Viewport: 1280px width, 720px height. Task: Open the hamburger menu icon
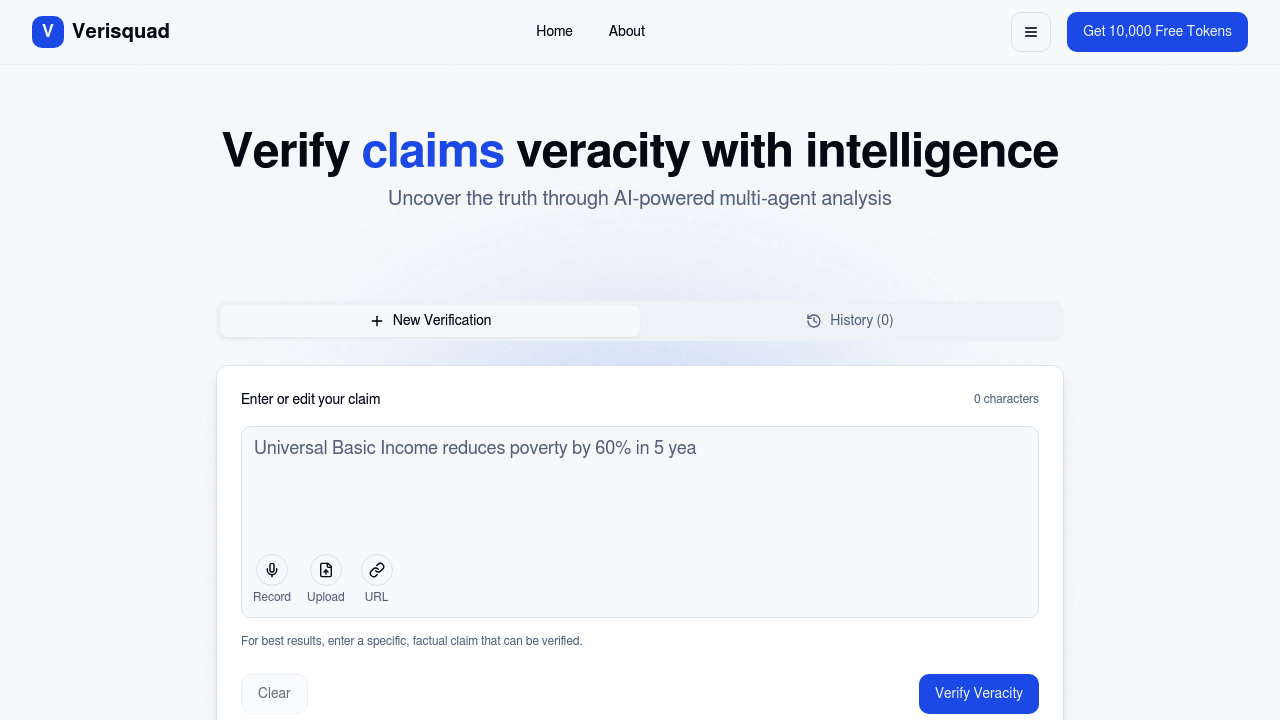1031,31
